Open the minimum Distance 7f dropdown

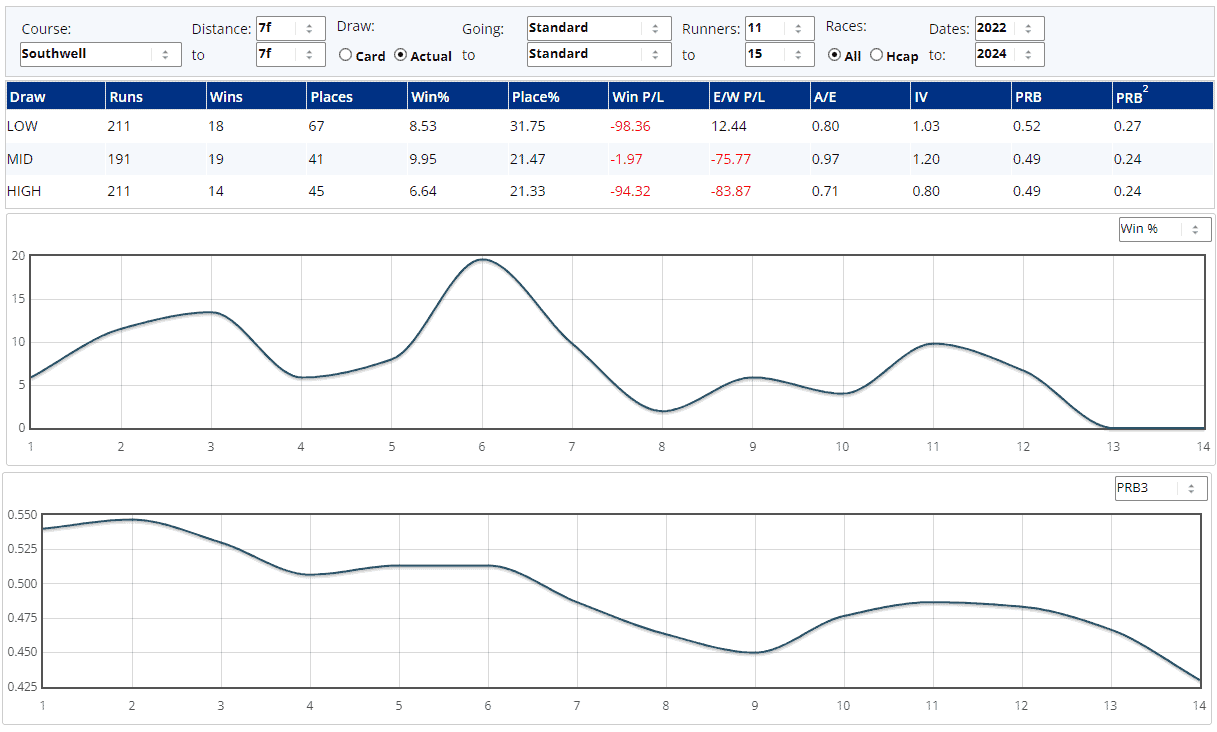pos(290,28)
